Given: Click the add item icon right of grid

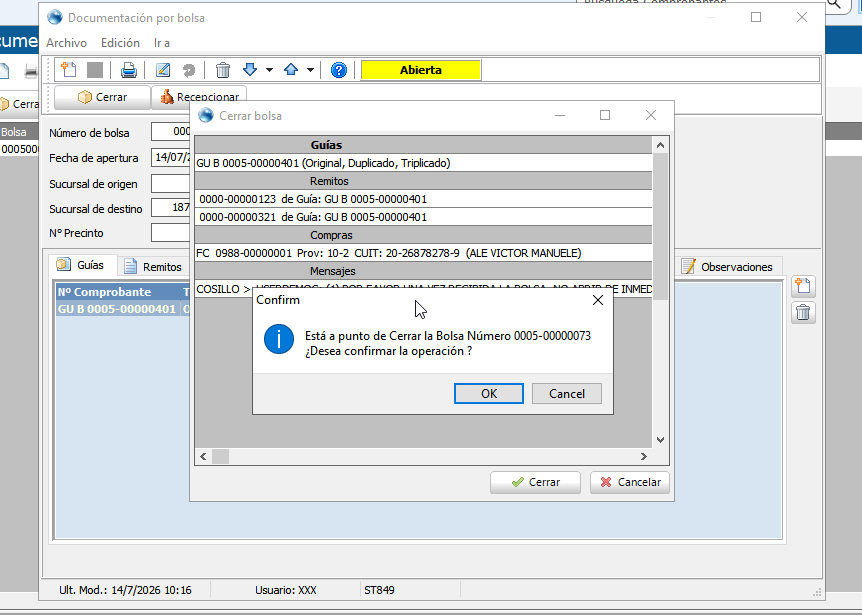Looking at the screenshot, I should pyautogui.click(x=803, y=286).
